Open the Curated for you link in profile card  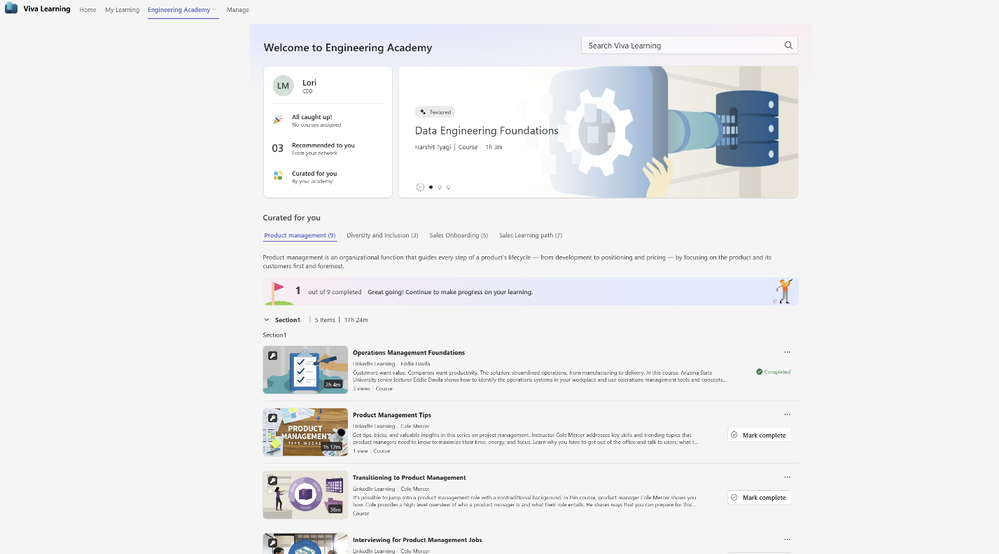tap(314, 173)
